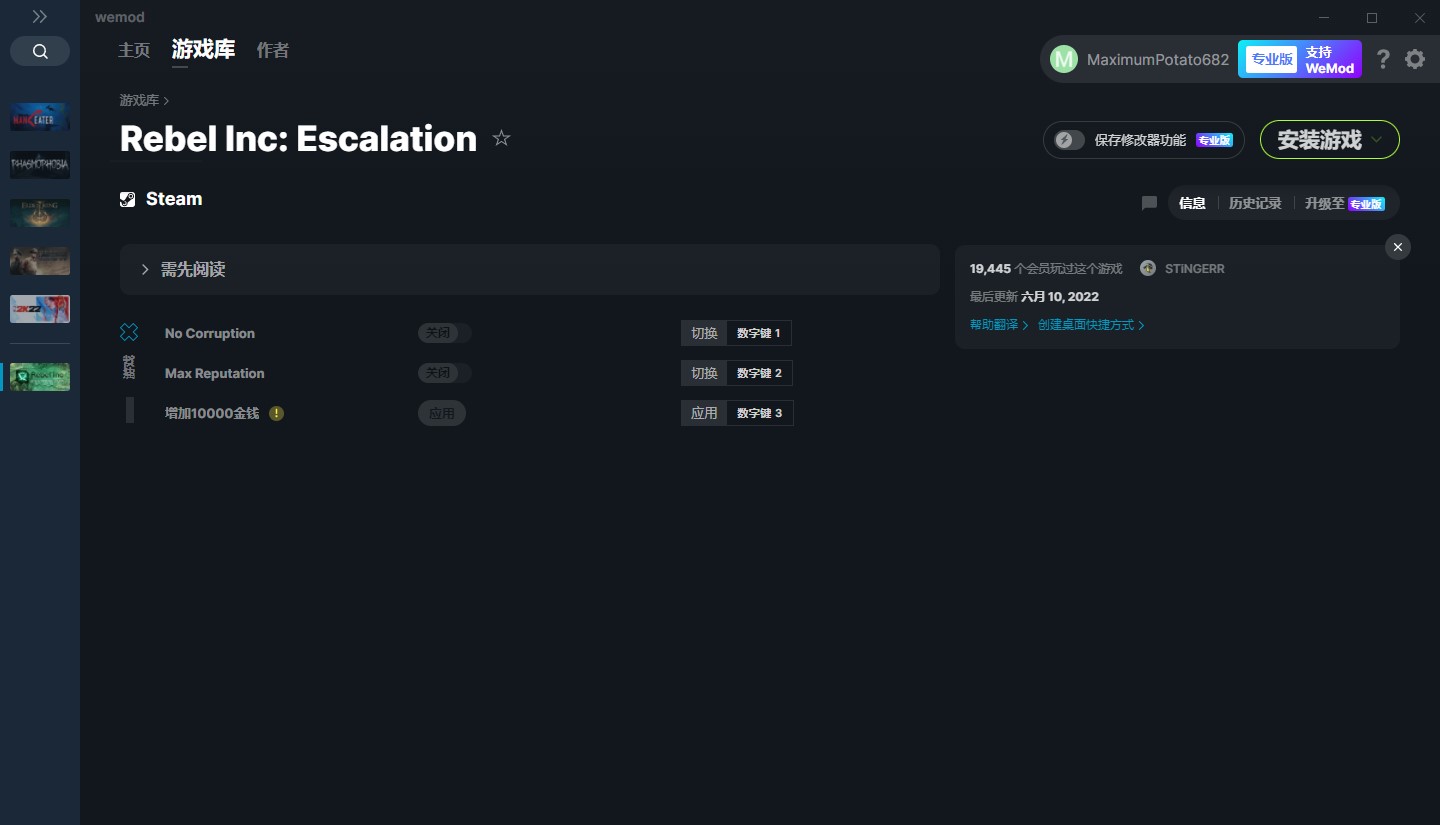Open help question mark icon

pyautogui.click(x=1383, y=59)
